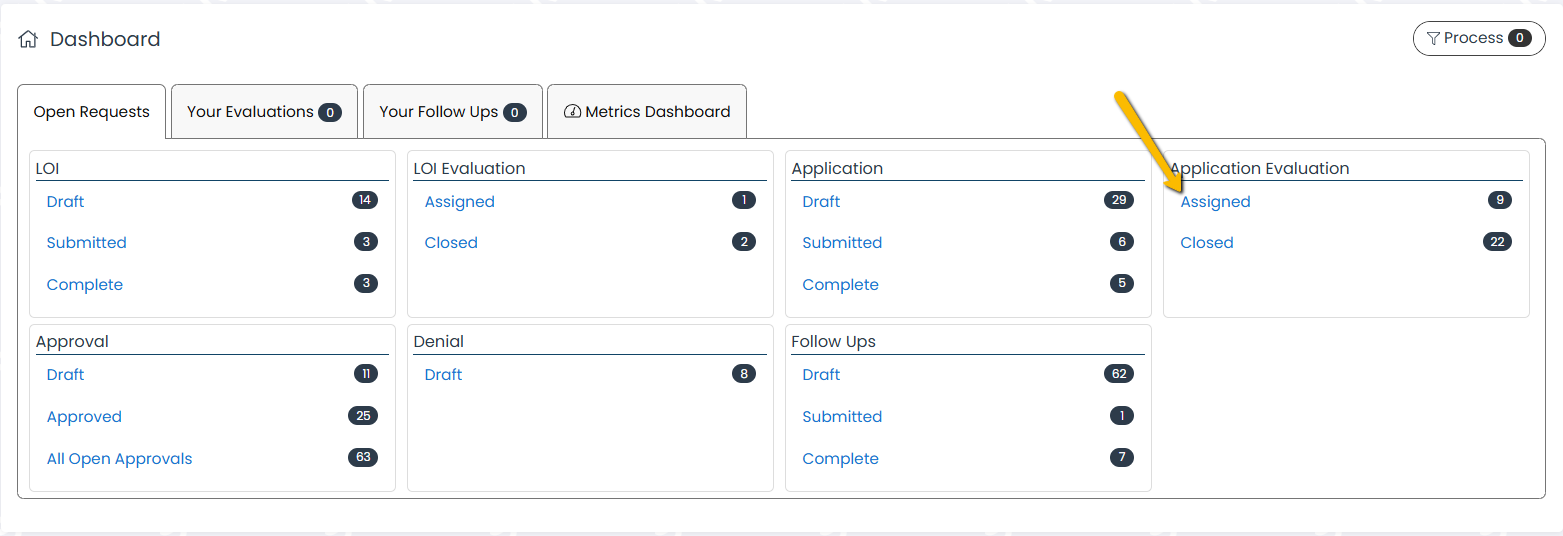
Task: Open Draft under the Follow Ups section
Action: (x=821, y=375)
